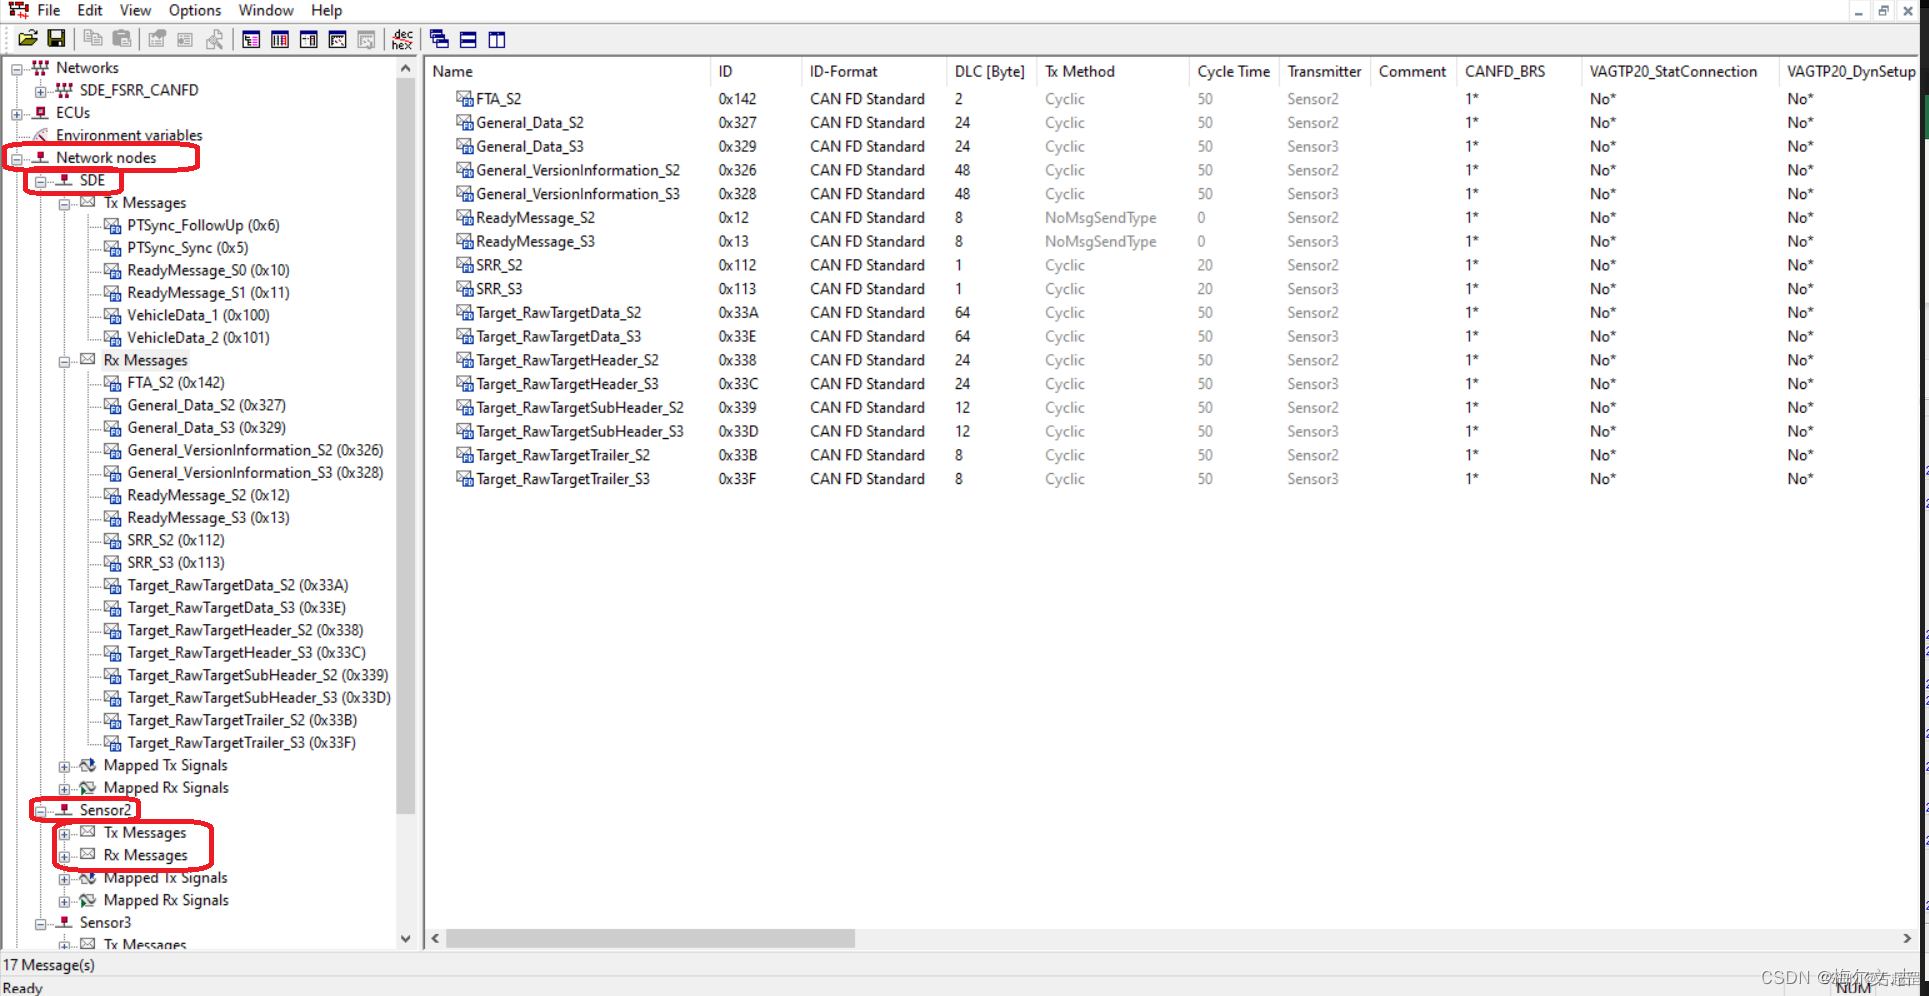1929x996 pixels.
Task: Click the Mapped Tx Signals icon under SDE
Action: pyautogui.click(x=88, y=765)
